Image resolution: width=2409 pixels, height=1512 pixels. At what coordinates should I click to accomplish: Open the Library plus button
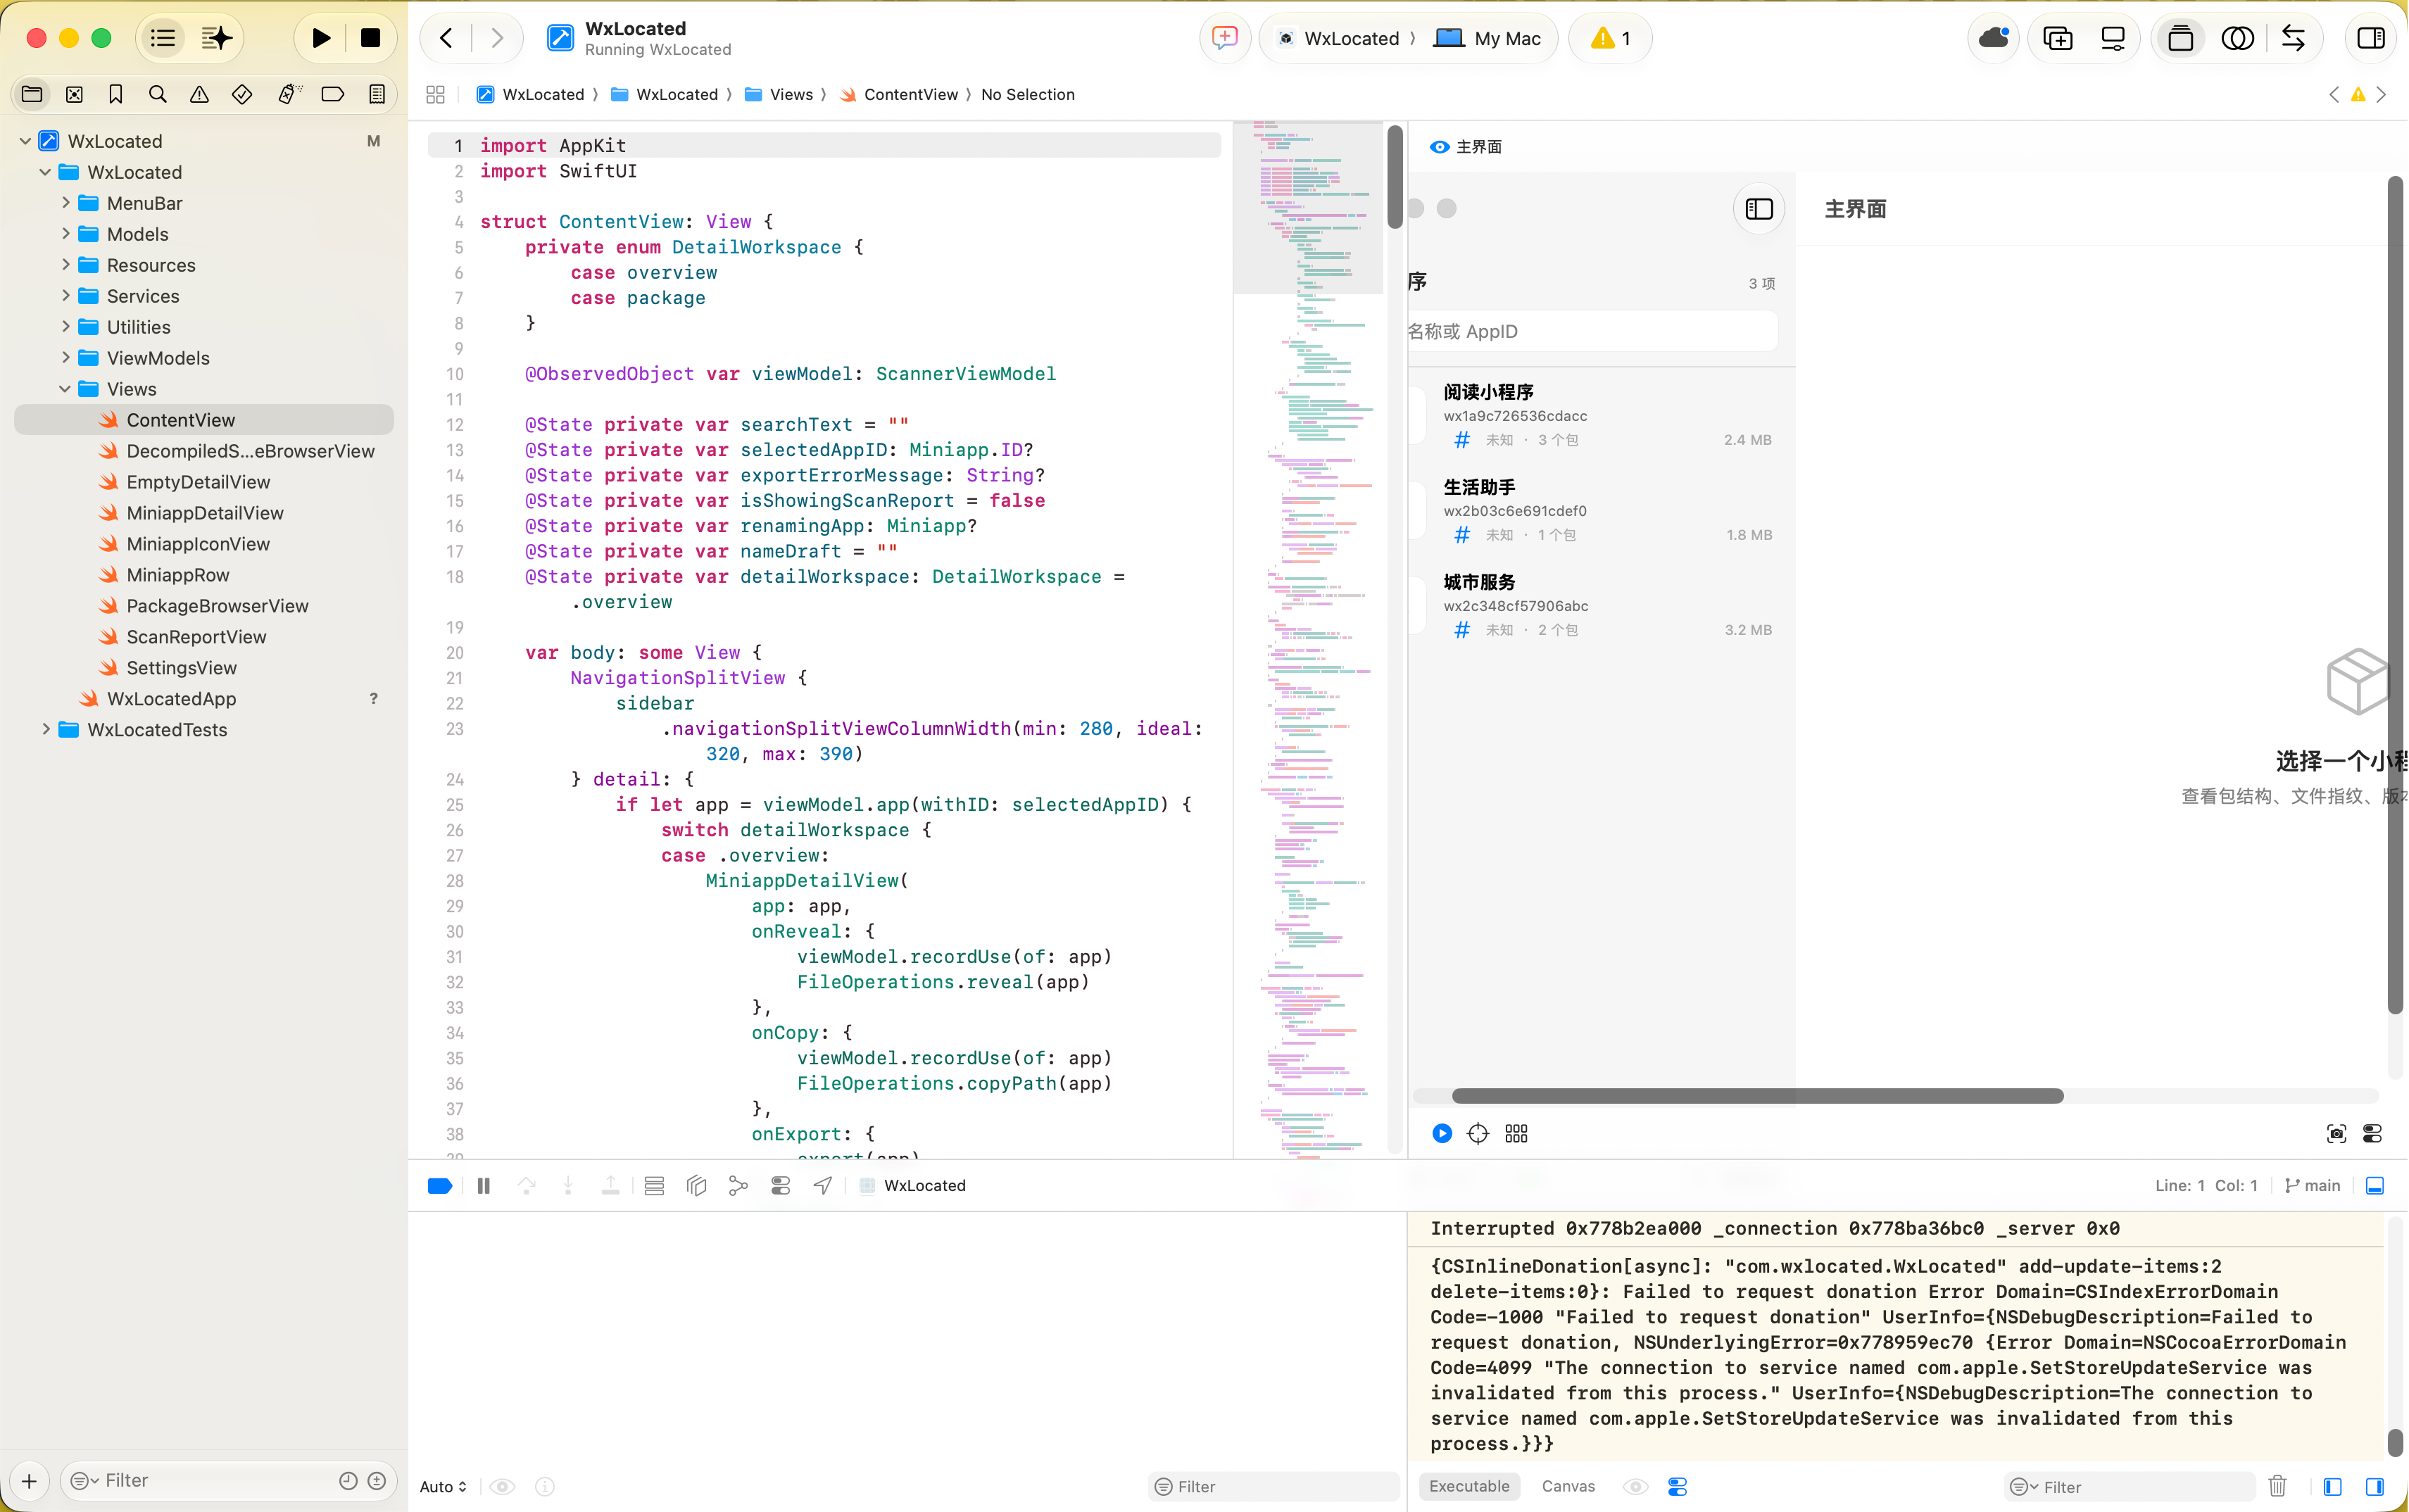tap(2058, 38)
